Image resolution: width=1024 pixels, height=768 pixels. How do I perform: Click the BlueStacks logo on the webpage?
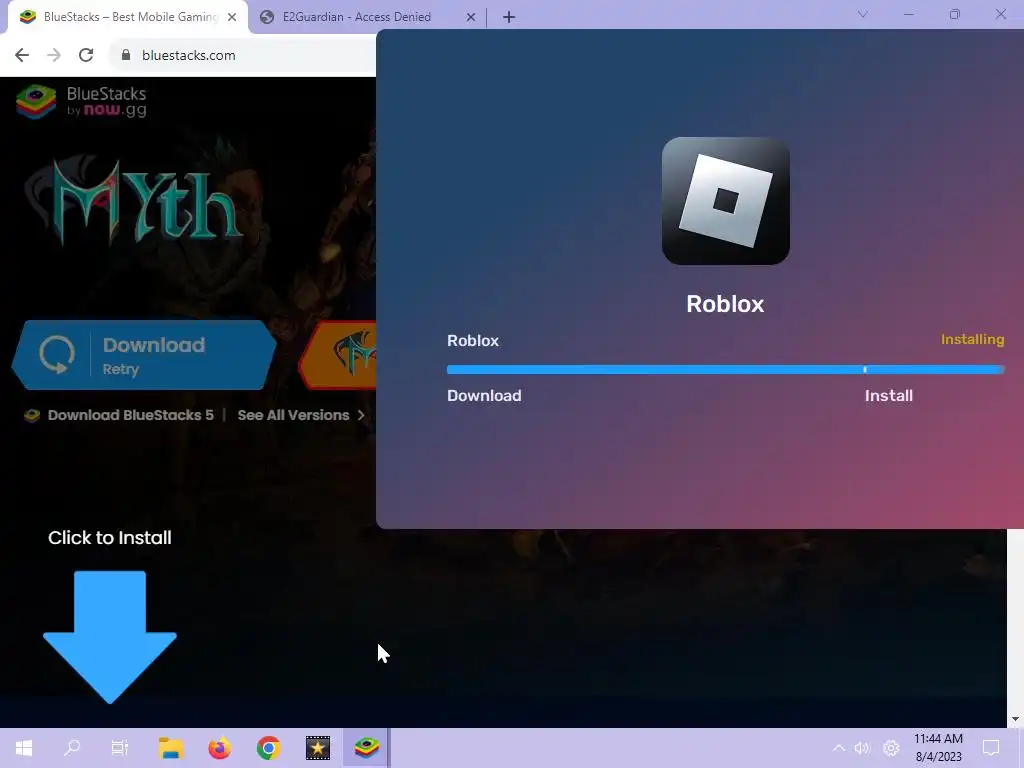[82, 102]
